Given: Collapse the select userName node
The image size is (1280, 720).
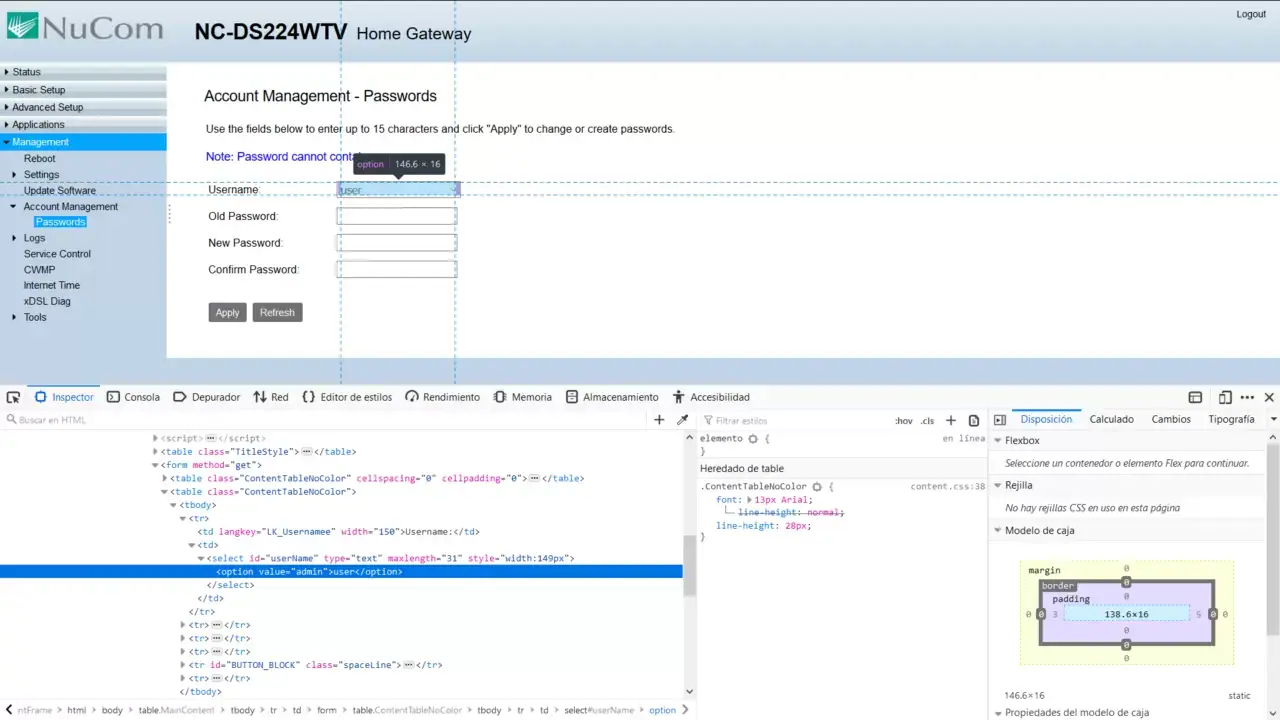Looking at the screenshot, I should point(199,558).
